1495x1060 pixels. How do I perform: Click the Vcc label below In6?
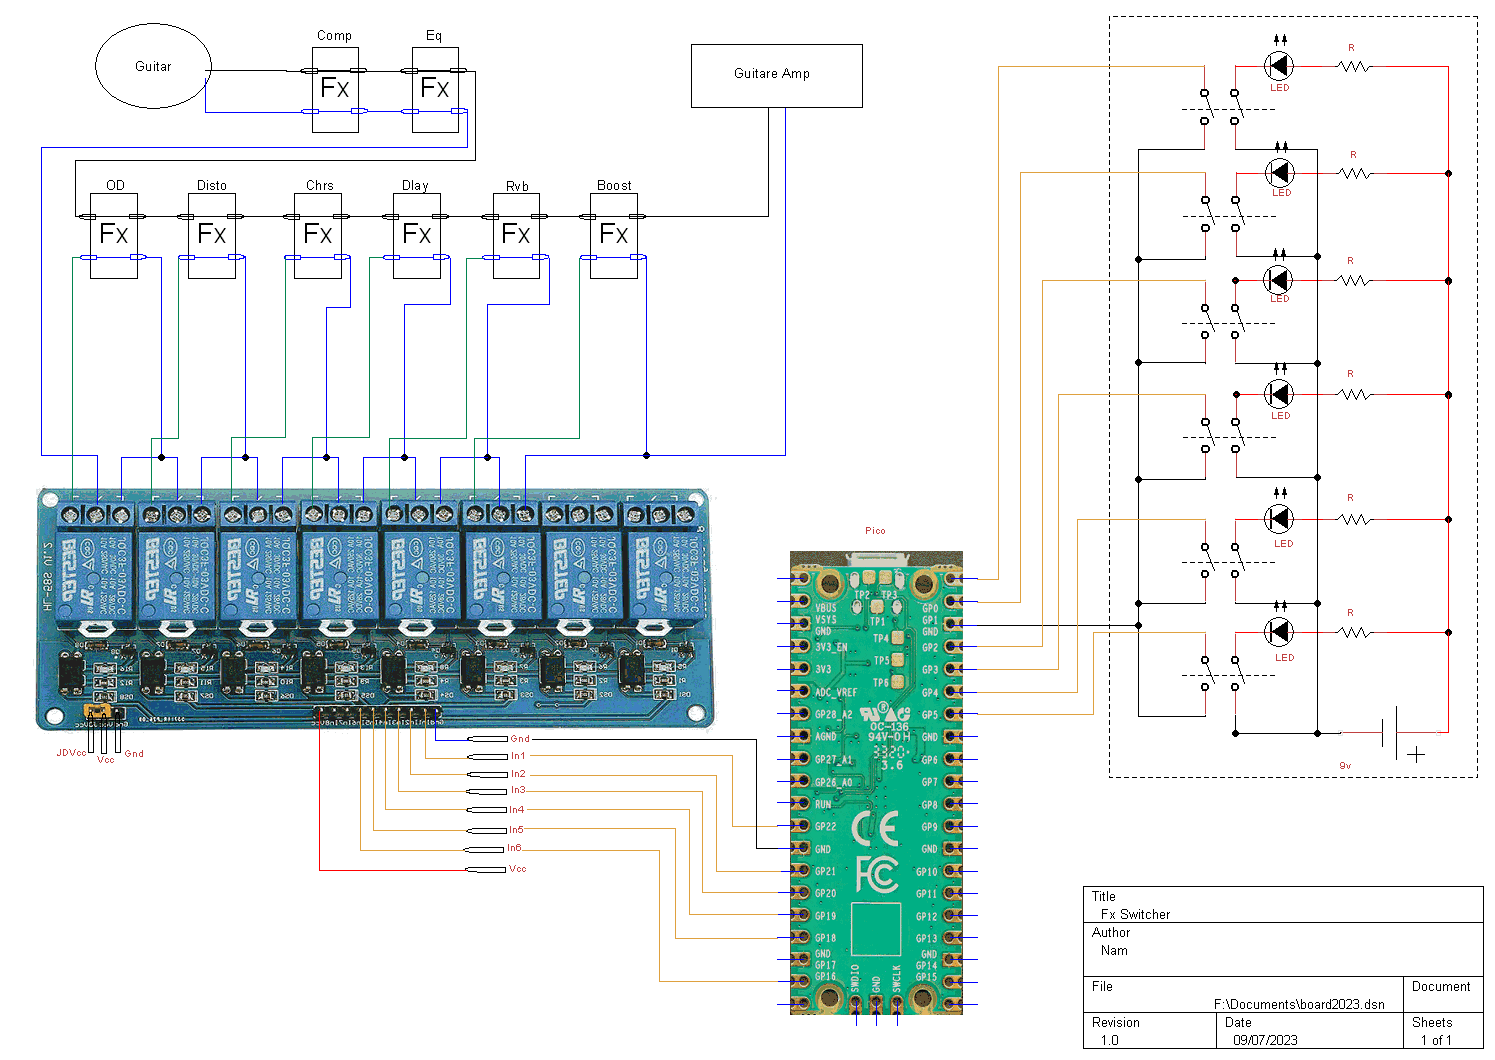tap(517, 869)
